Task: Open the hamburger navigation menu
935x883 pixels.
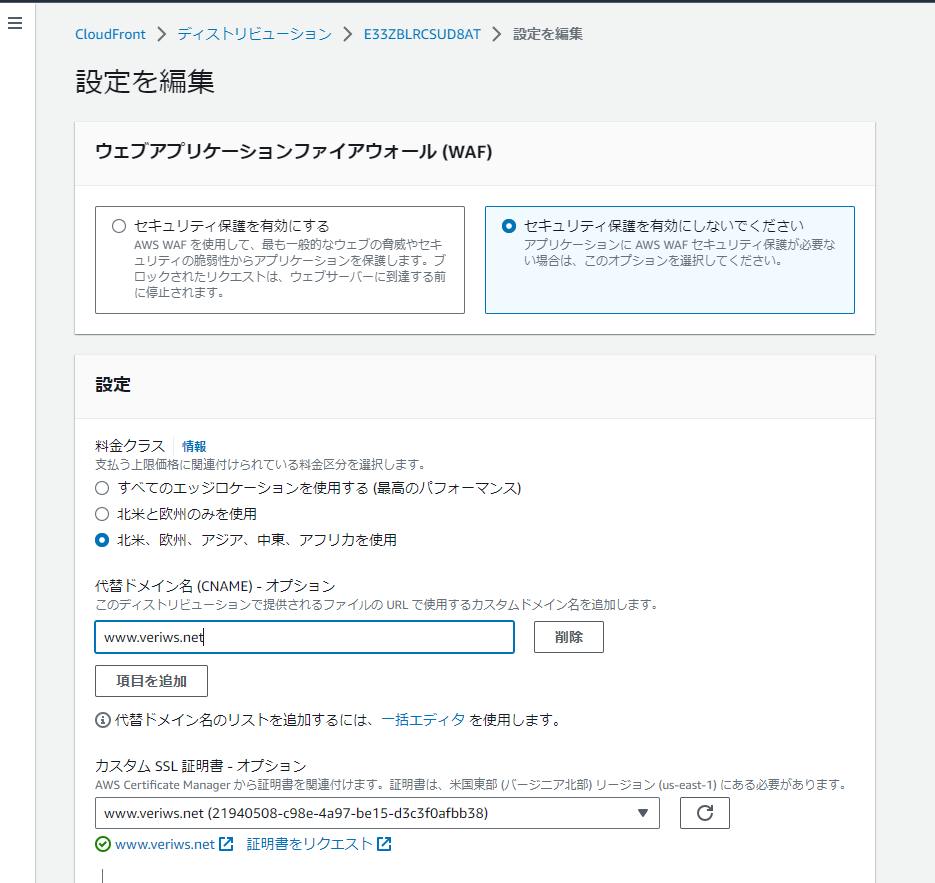Action: pos(15,23)
